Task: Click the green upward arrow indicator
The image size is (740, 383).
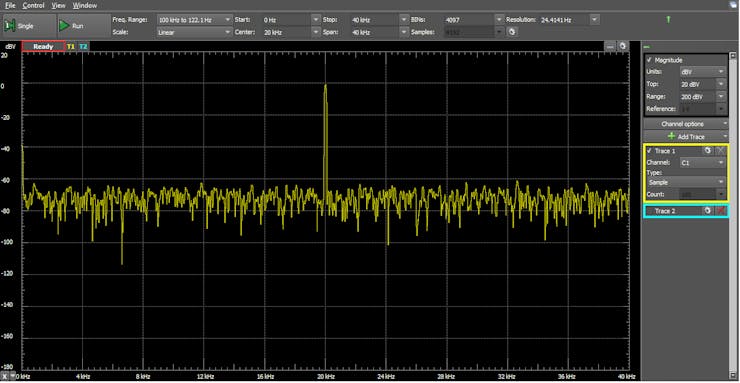Action: [x=668, y=20]
